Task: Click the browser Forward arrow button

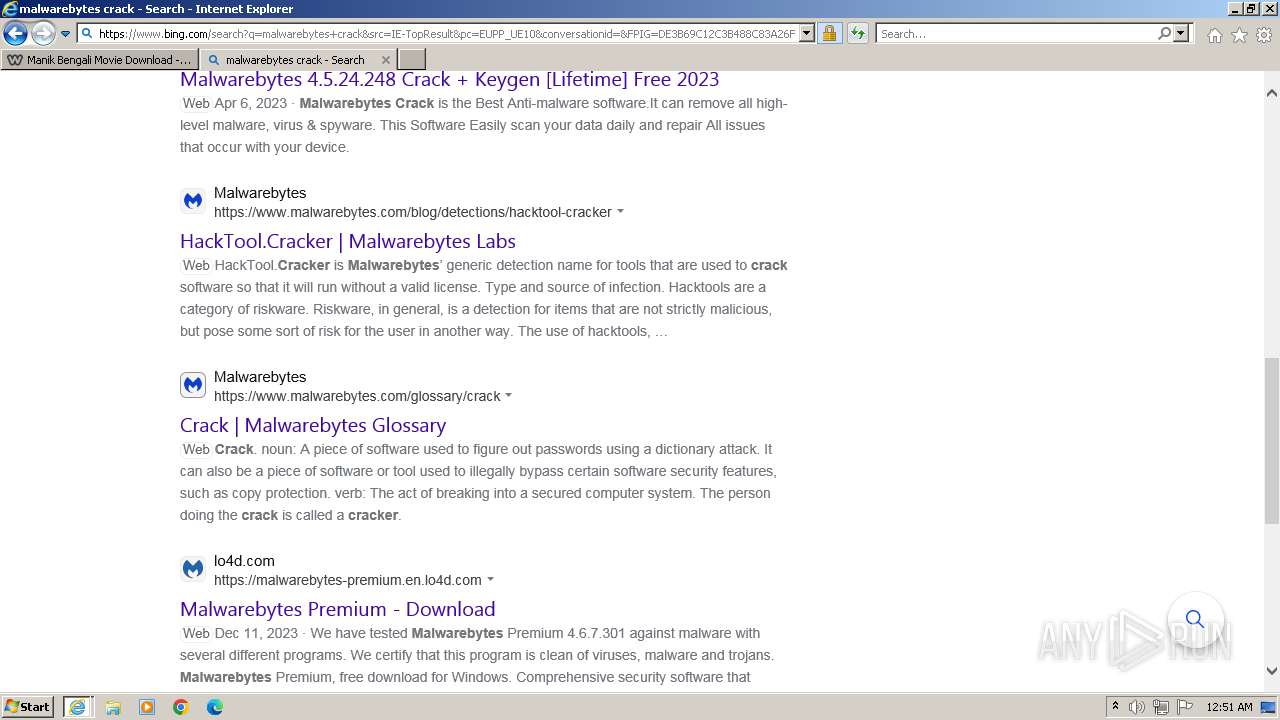Action: (x=43, y=33)
